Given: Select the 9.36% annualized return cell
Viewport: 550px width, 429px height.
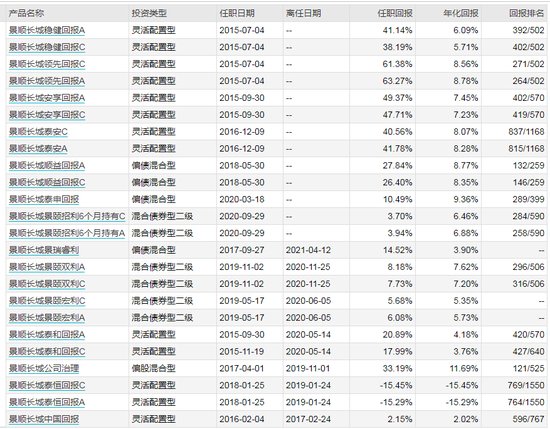Looking at the screenshot, I should pyautogui.click(x=466, y=199).
